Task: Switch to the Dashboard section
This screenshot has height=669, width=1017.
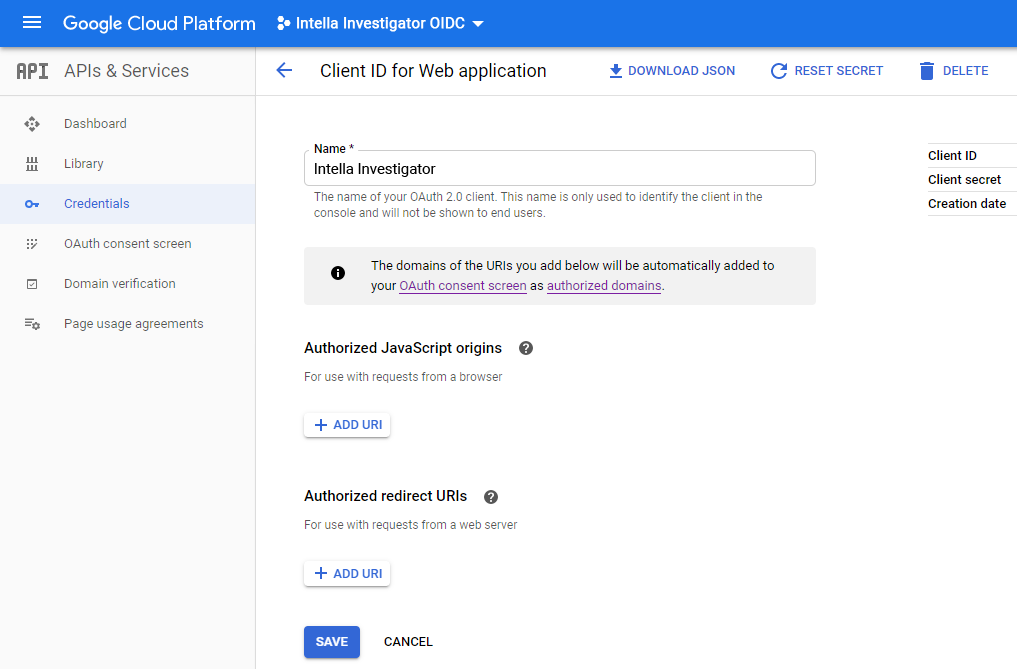Action: tap(96, 122)
